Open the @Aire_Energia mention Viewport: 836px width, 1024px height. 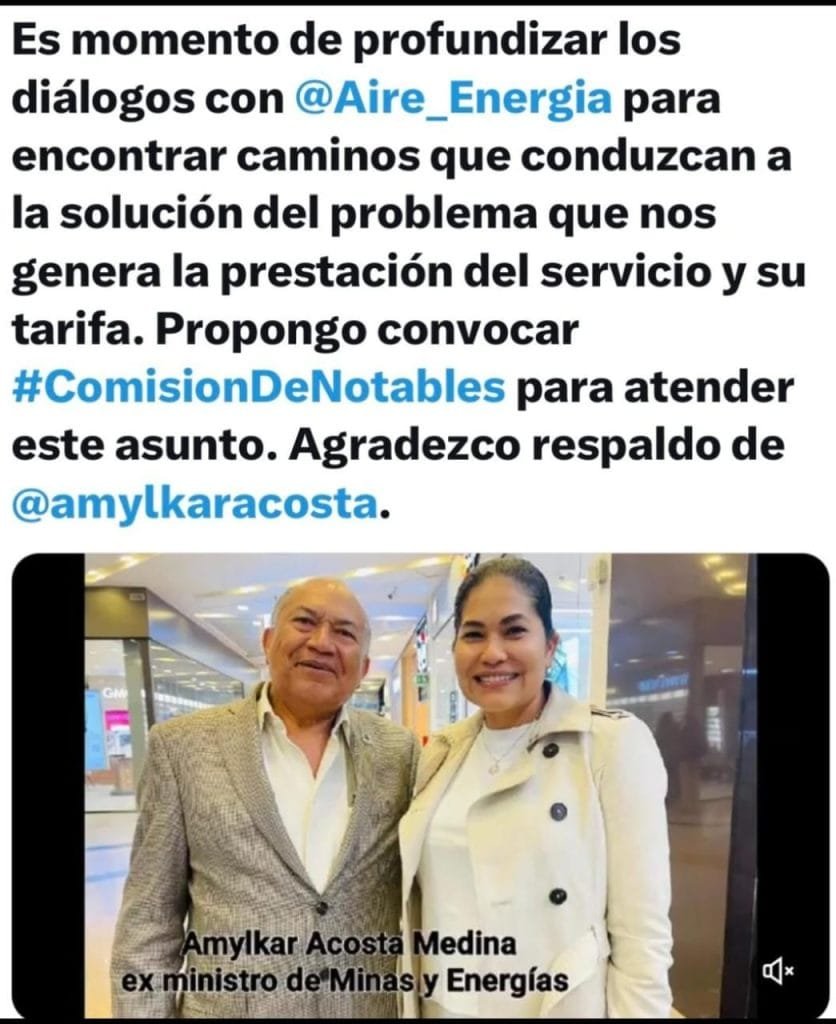(454, 99)
